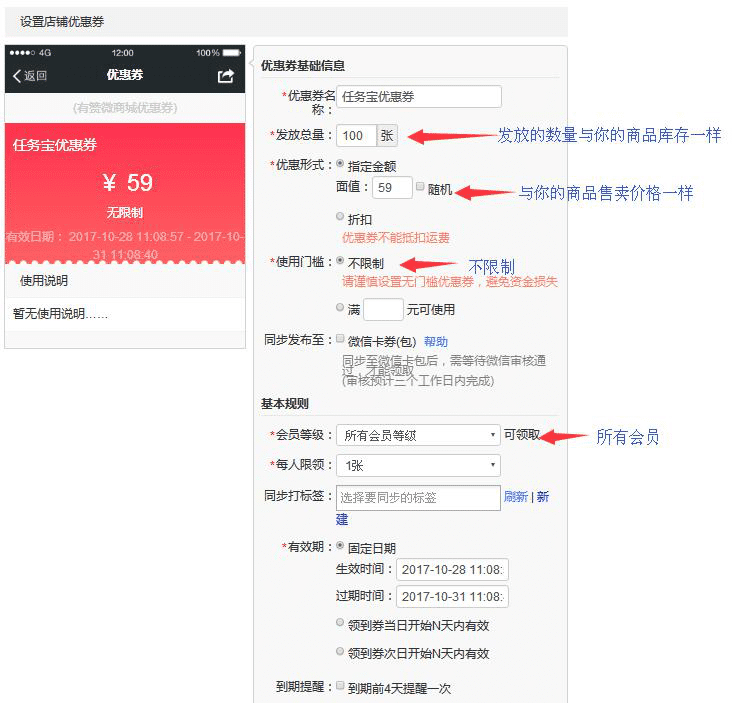732x703 pixels.
Task: Select the 指定金额 radio option
Action: tap(342, 164)
